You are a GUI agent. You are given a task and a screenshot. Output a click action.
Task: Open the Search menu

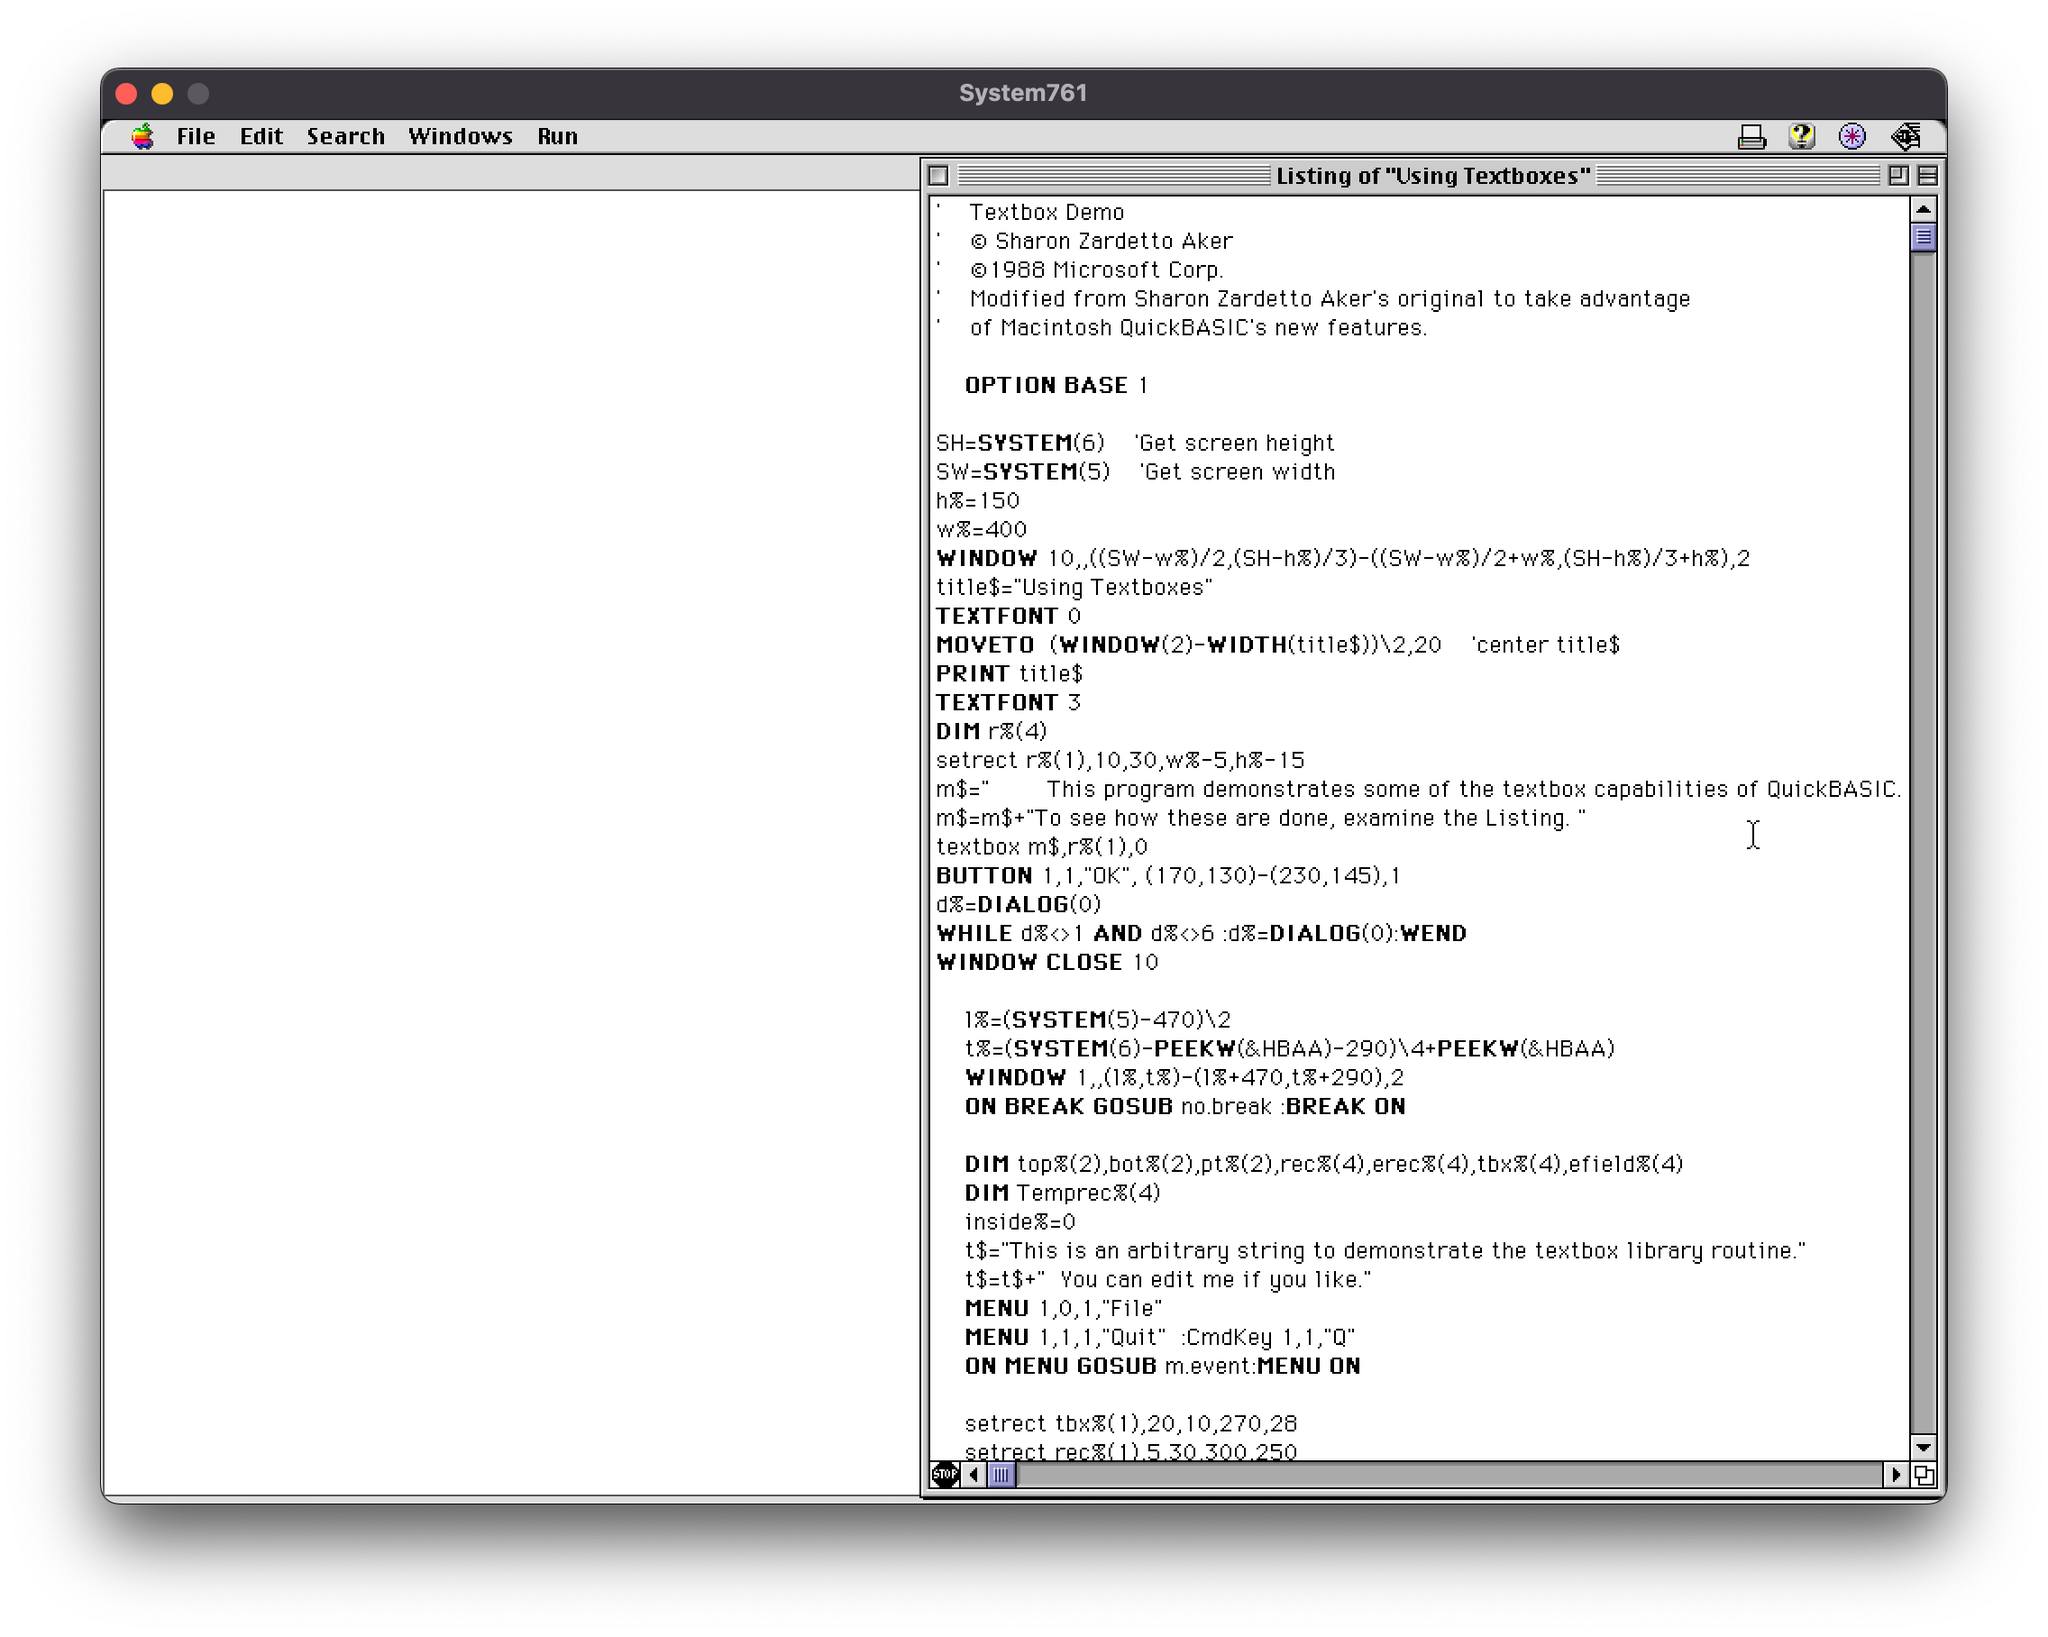(345, 136)
